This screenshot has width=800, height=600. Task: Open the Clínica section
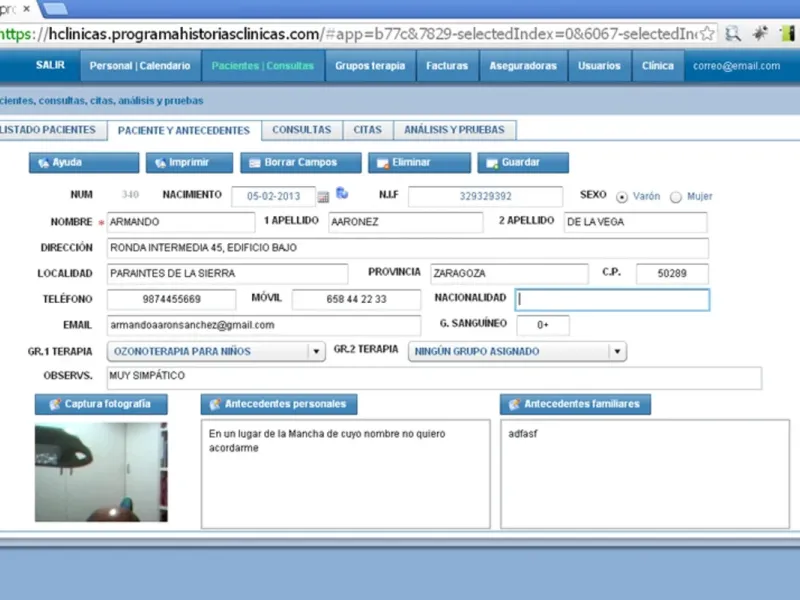pos(658,66)
